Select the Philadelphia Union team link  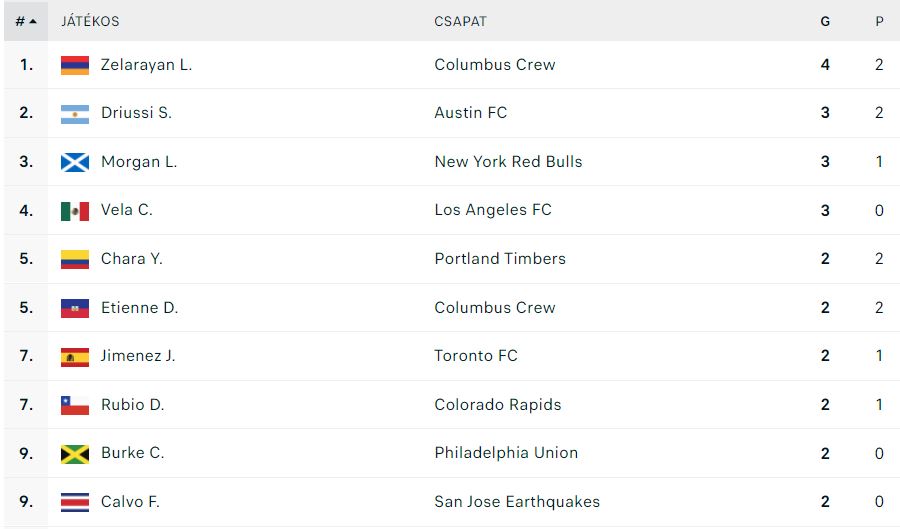[506, 453]
